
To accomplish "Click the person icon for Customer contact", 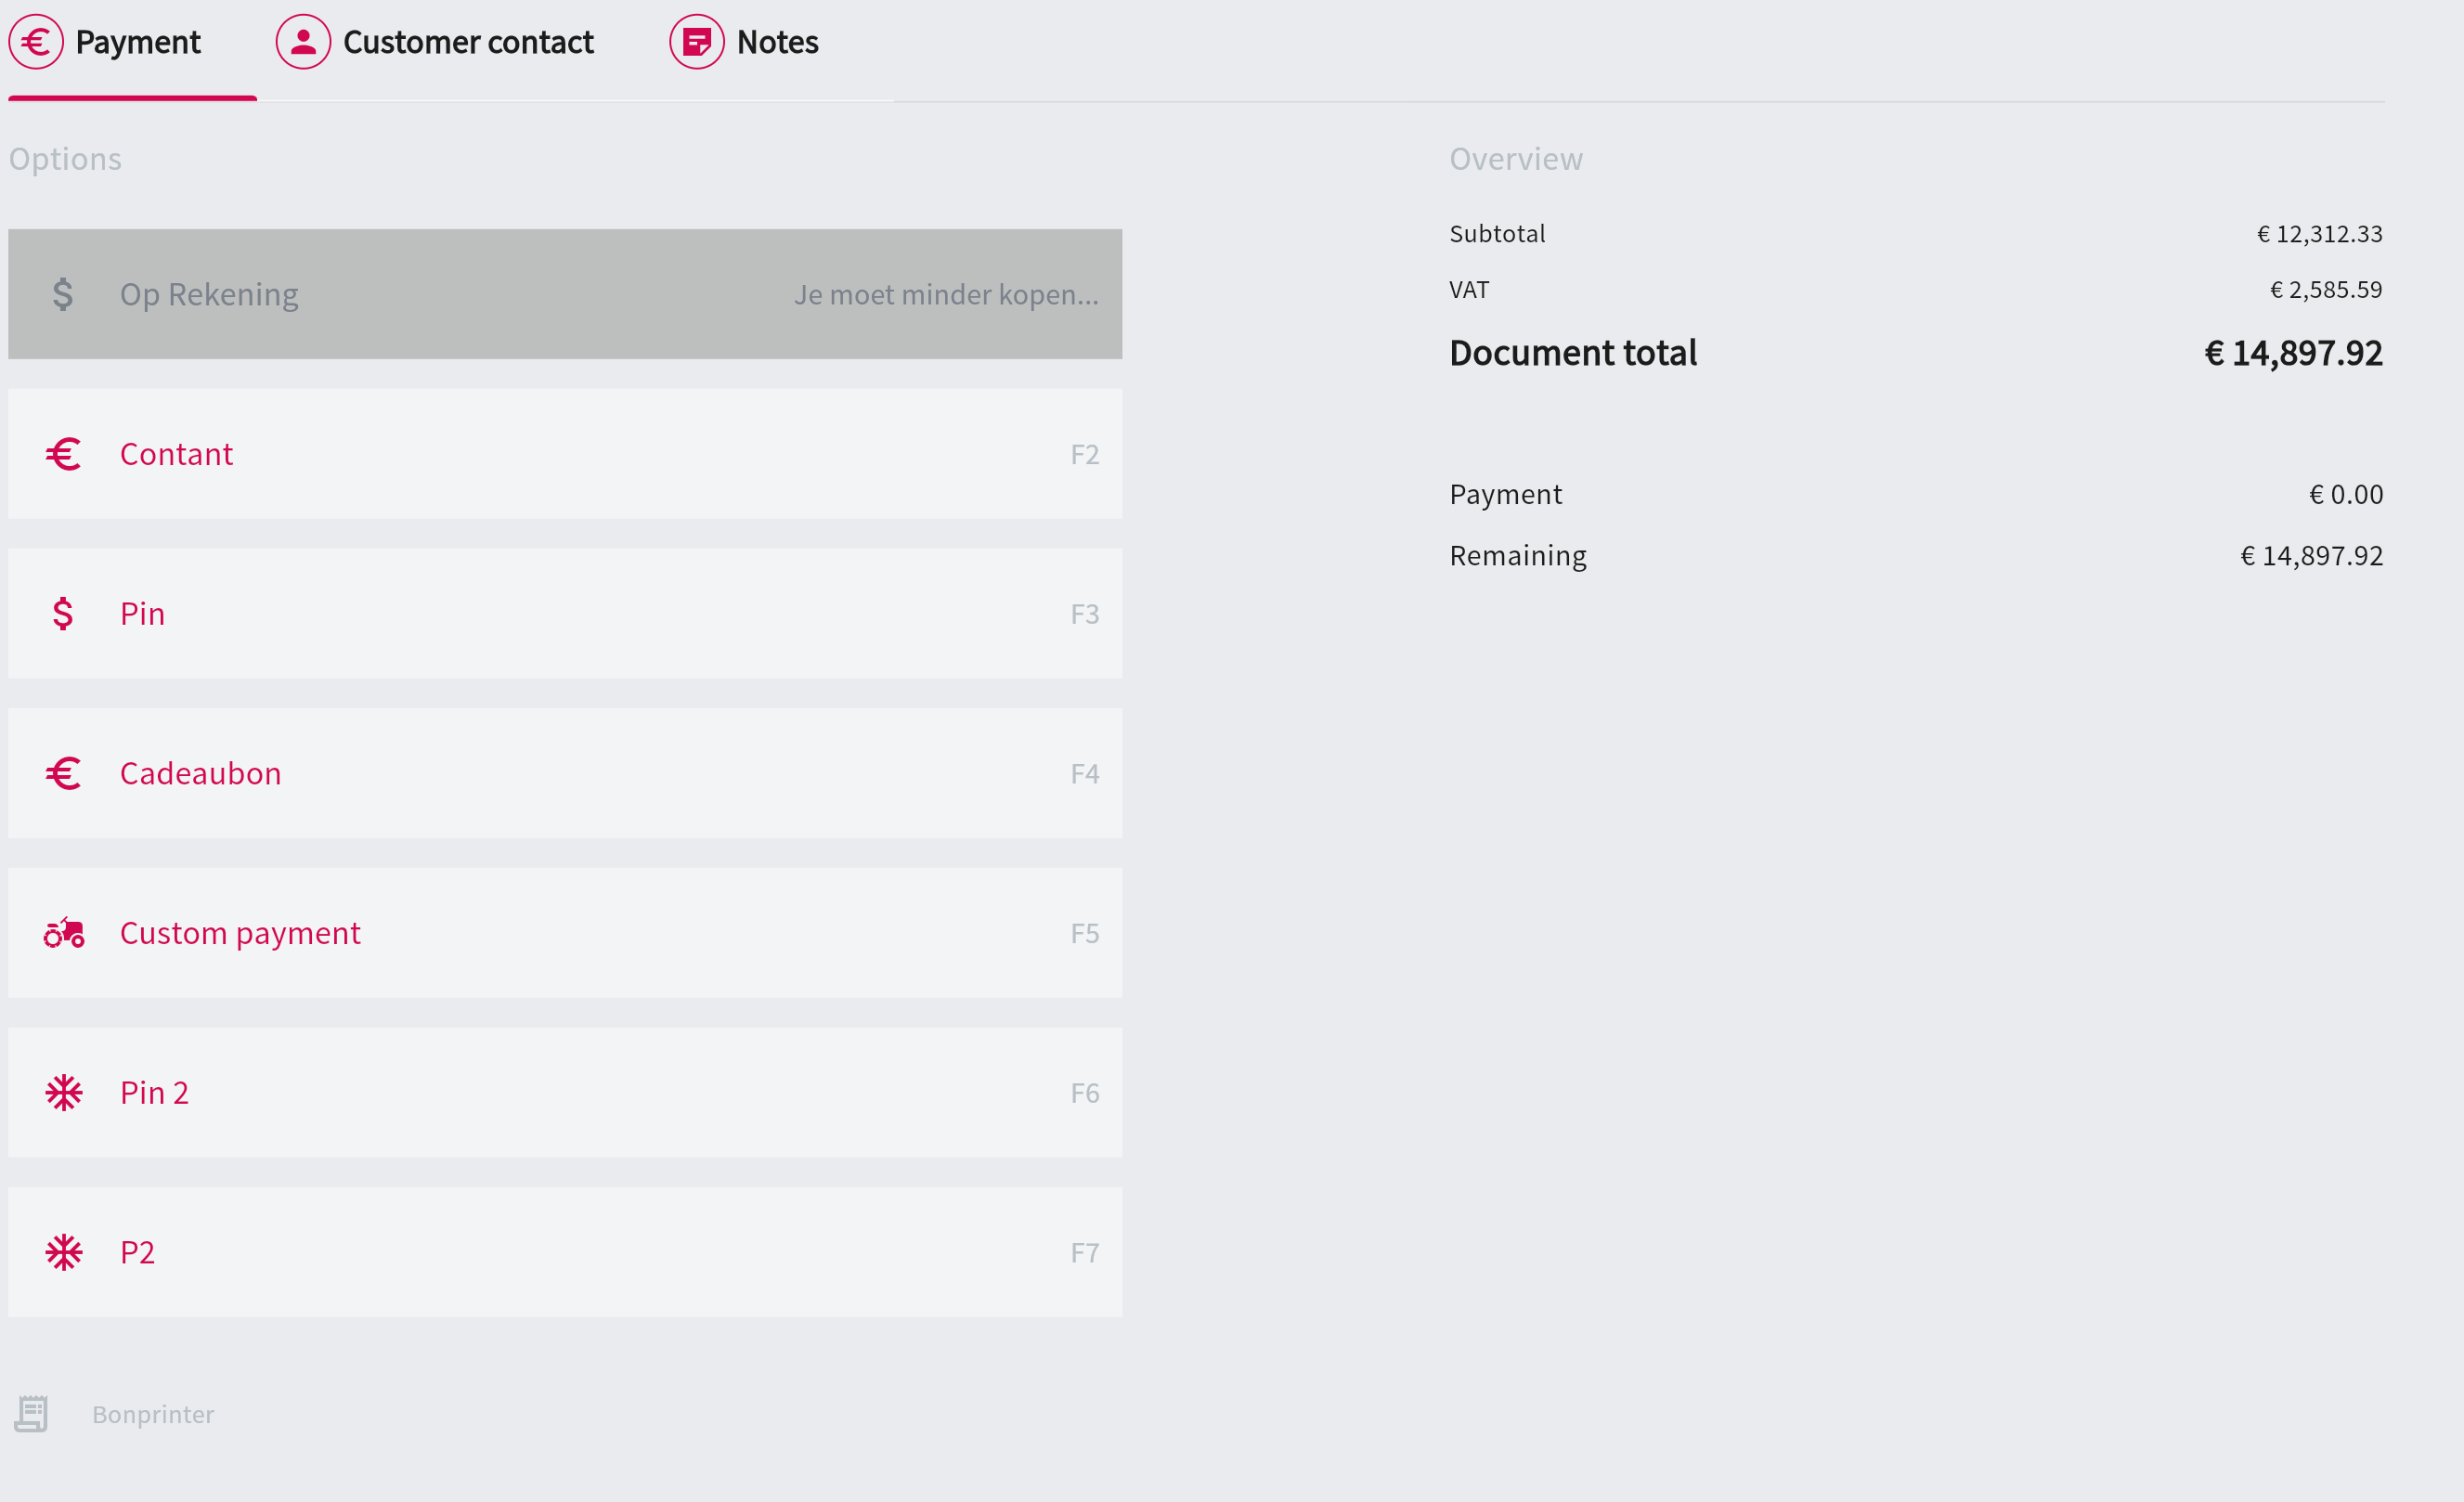I will 303,42.
